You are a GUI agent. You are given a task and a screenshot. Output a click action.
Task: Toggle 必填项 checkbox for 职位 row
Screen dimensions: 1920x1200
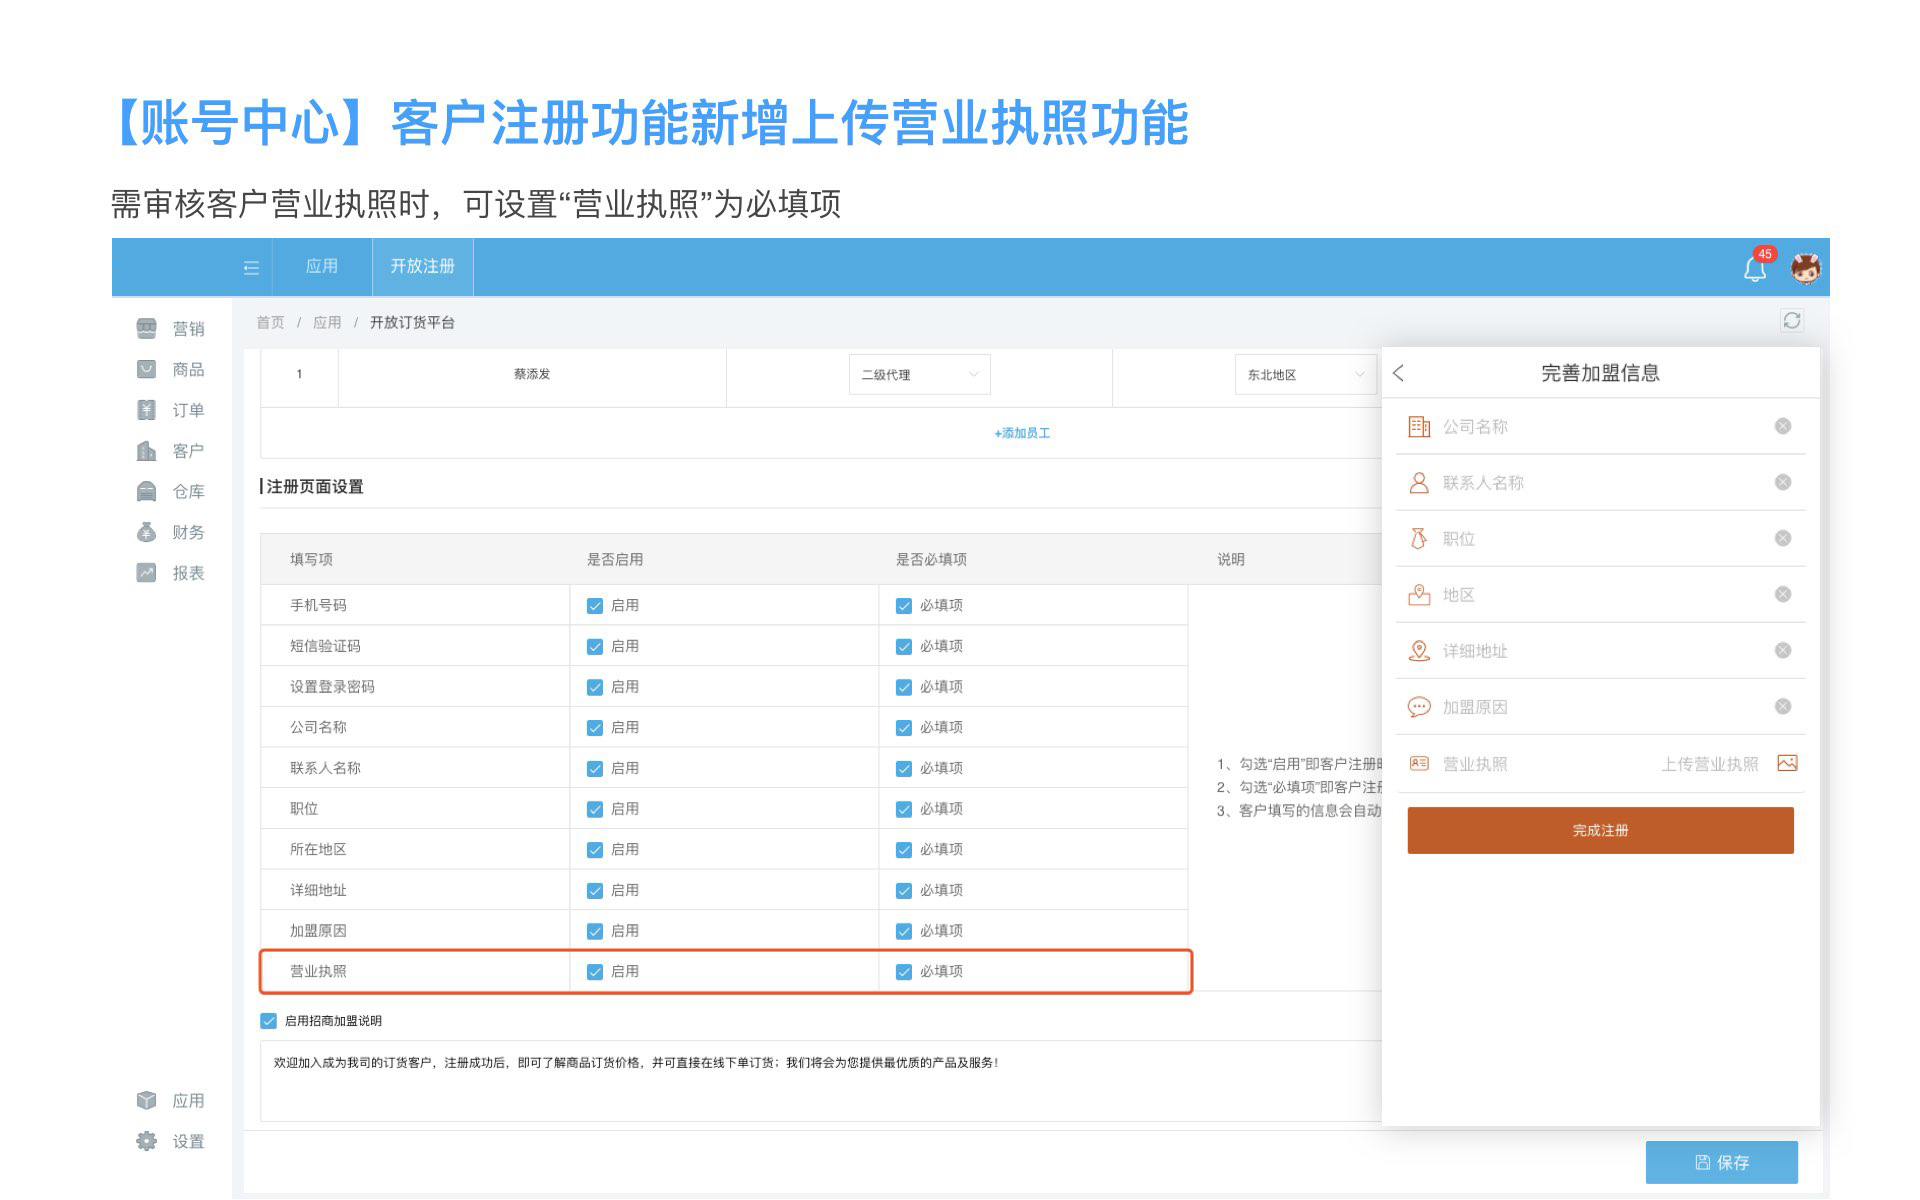[904, 809]
